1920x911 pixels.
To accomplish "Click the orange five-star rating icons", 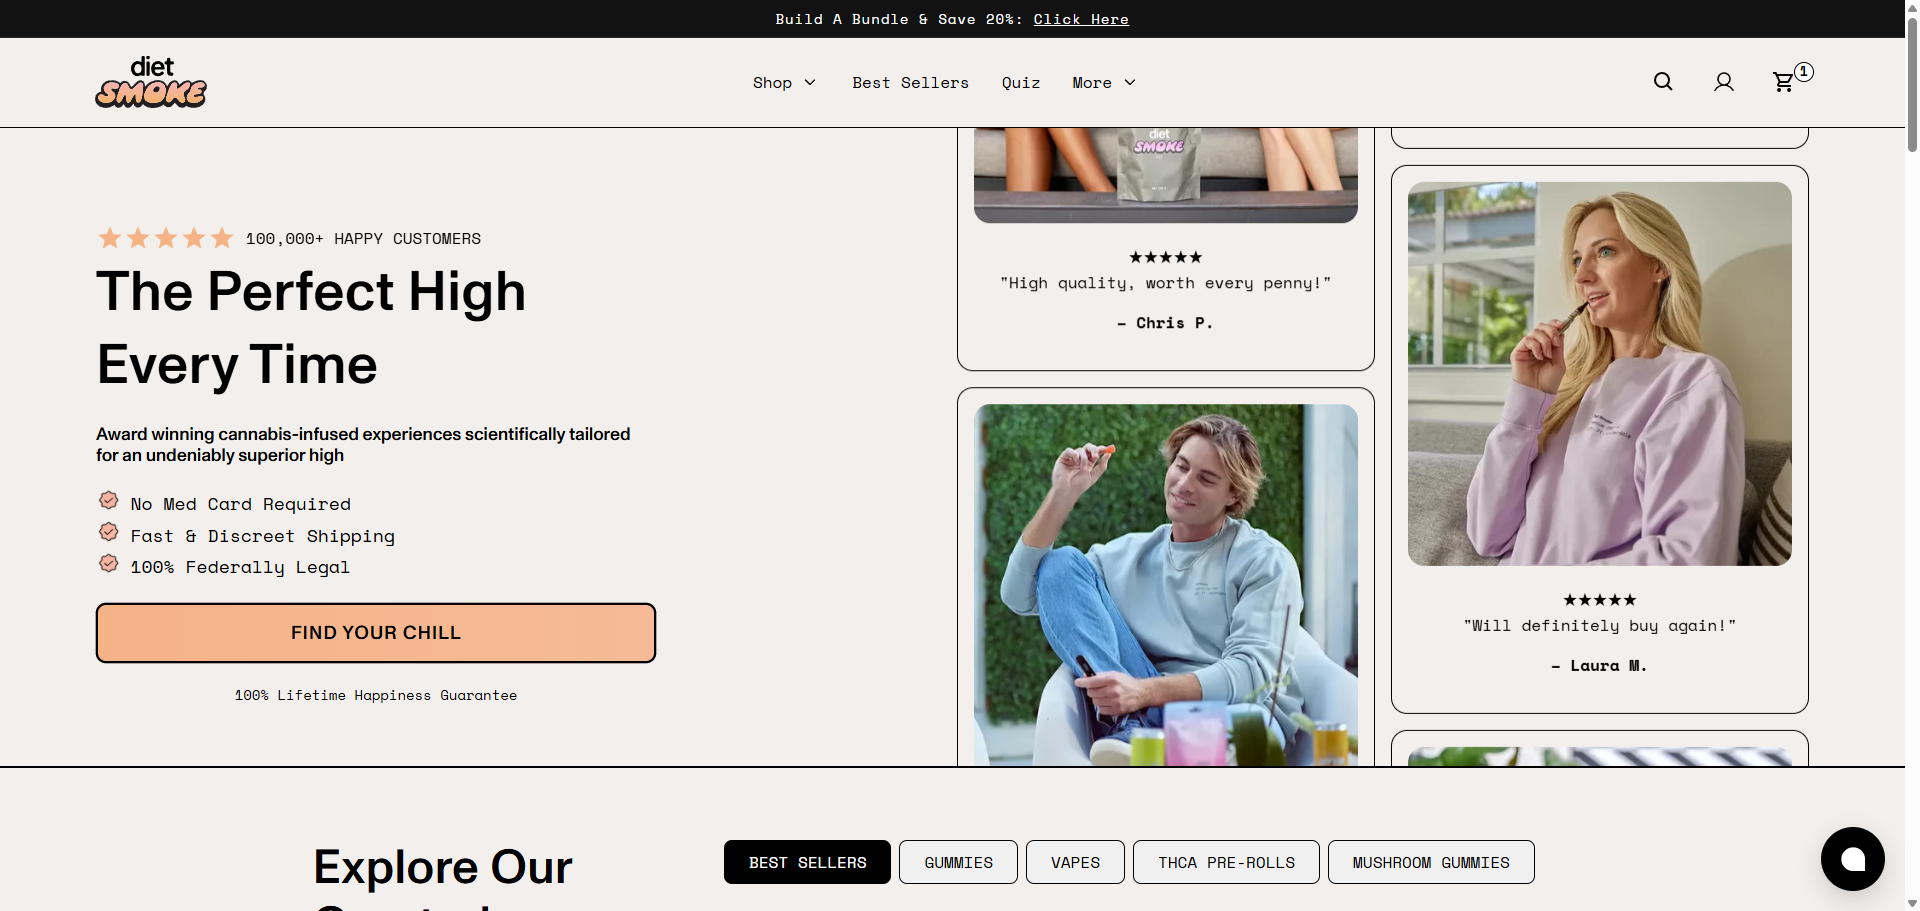I will tap(166, 238).
